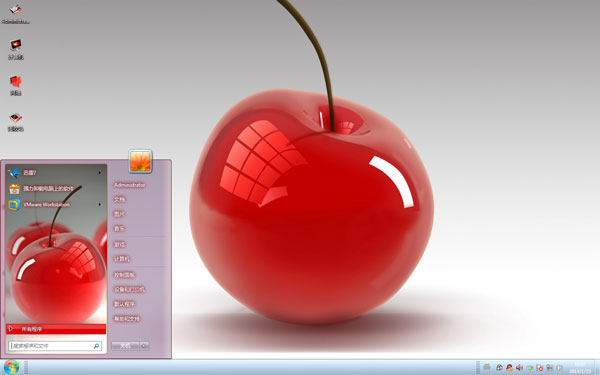Click the taskbar clock and date

coord(580,368)
